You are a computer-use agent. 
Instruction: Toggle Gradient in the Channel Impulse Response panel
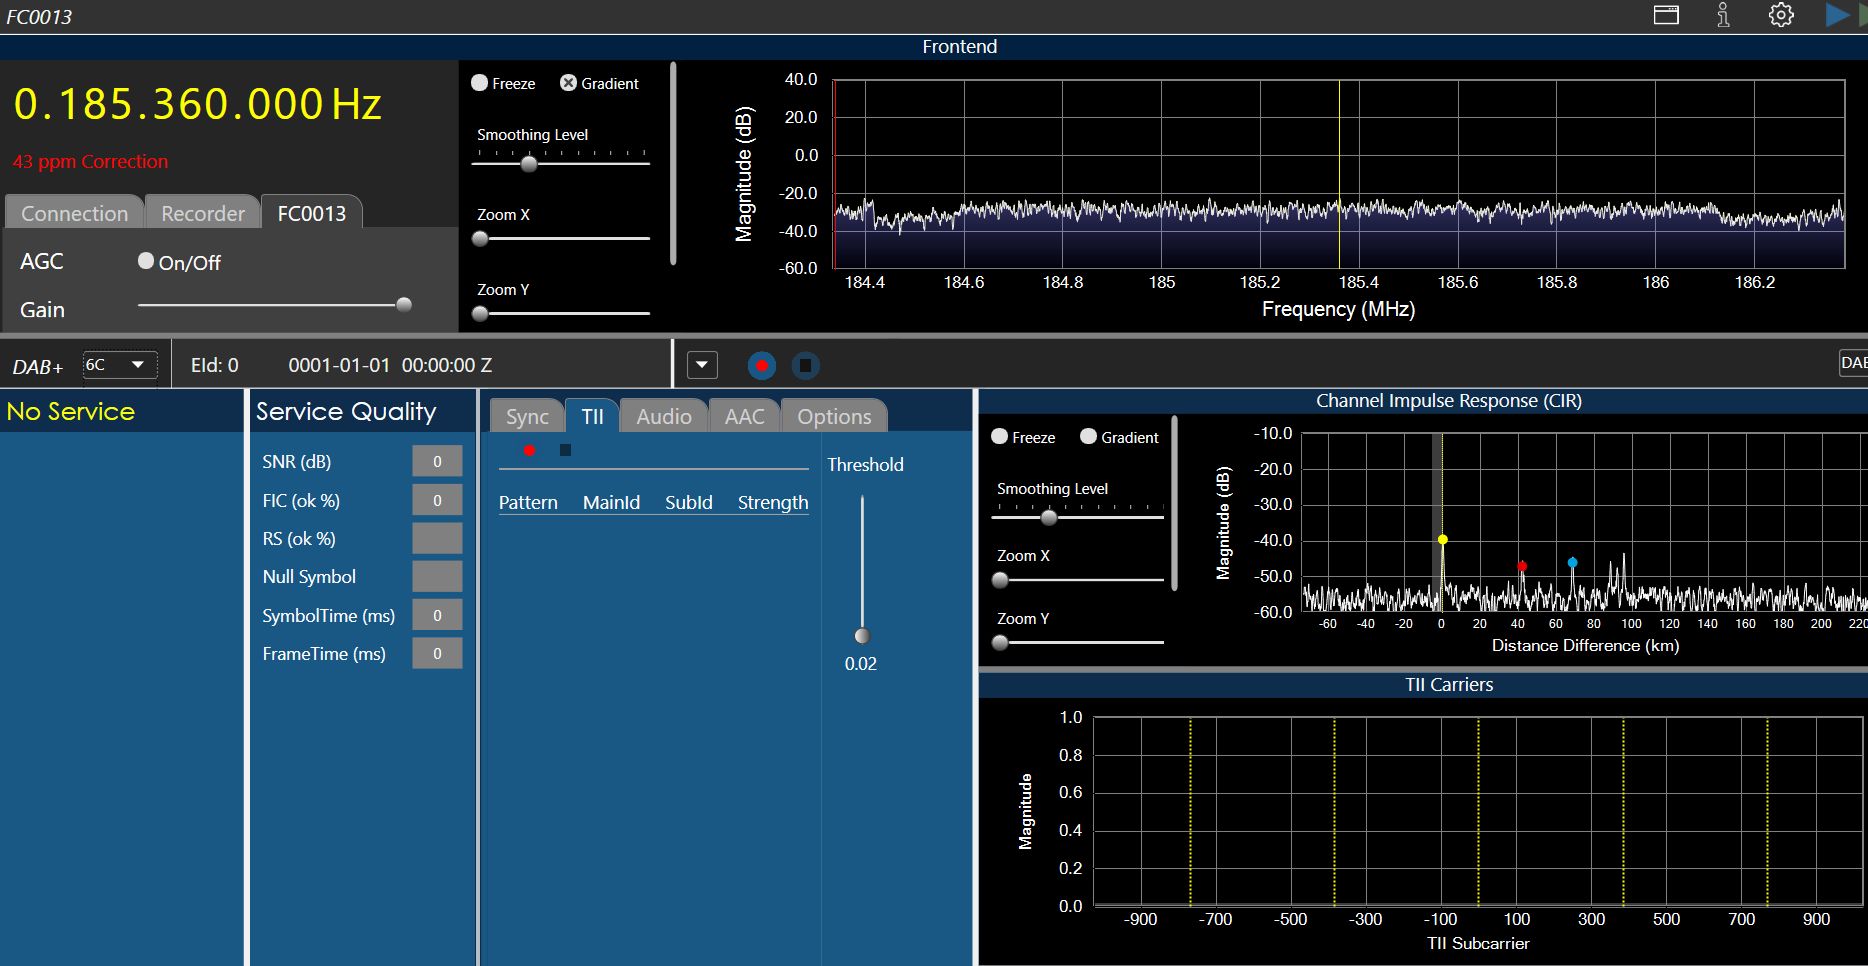pyautogui.click(x=1089, y=437)
